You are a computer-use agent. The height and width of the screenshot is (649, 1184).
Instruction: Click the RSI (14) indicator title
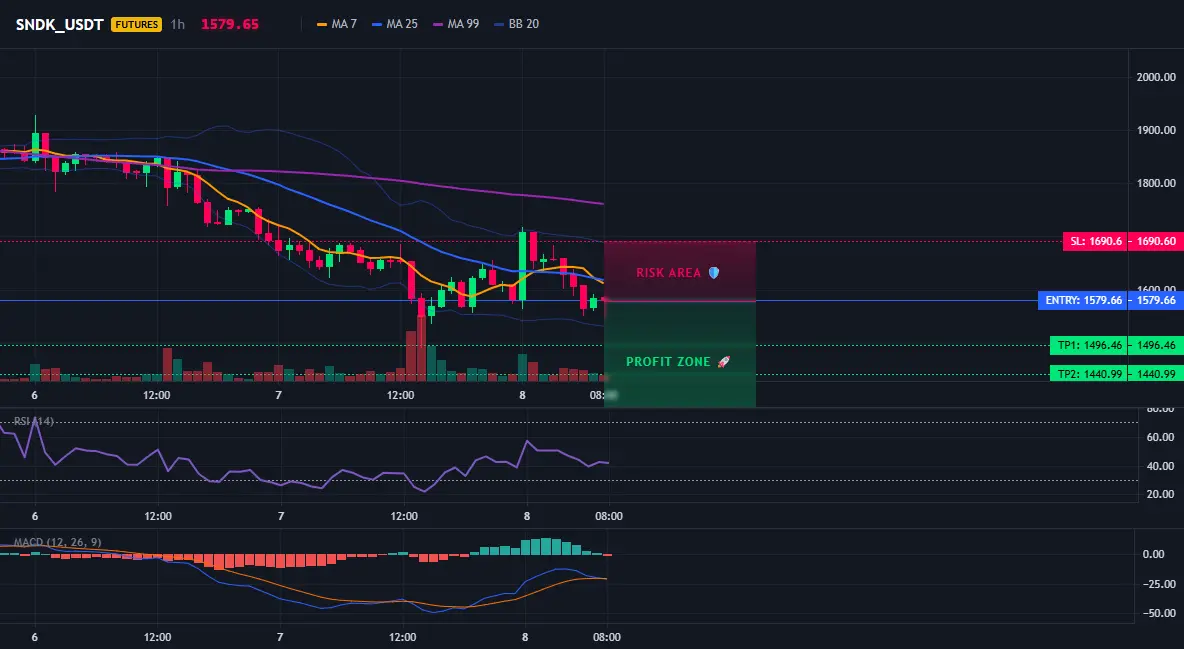33,421
